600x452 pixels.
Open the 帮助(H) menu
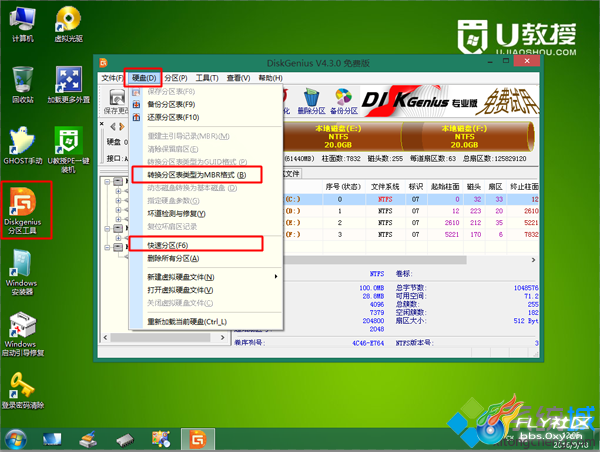(x=270, y=78)
